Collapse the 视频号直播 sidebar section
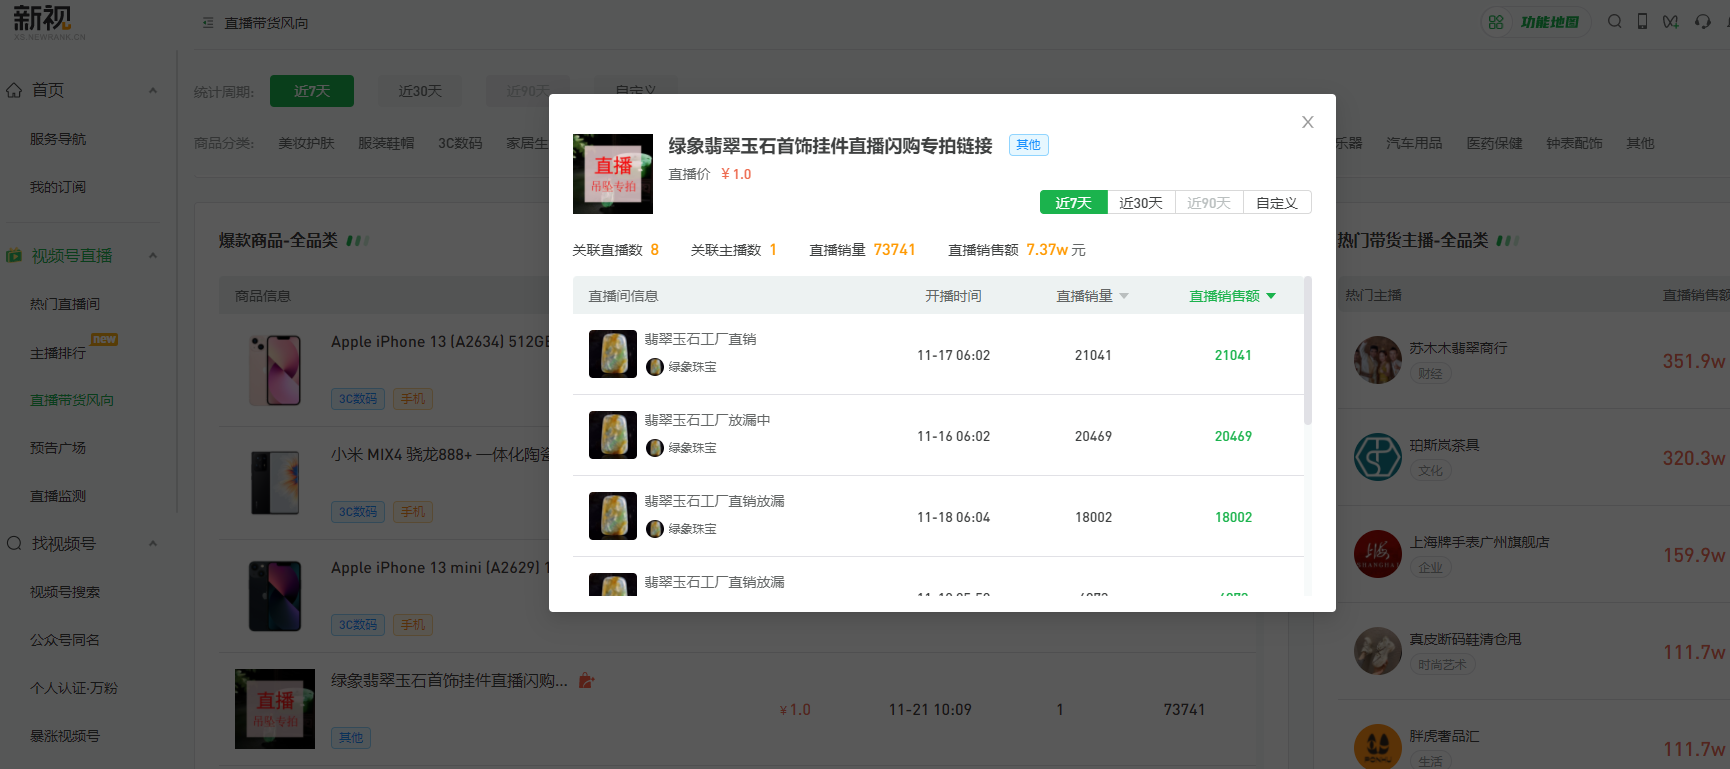This screenshot has height=769, width=1730. pos(153,255)
